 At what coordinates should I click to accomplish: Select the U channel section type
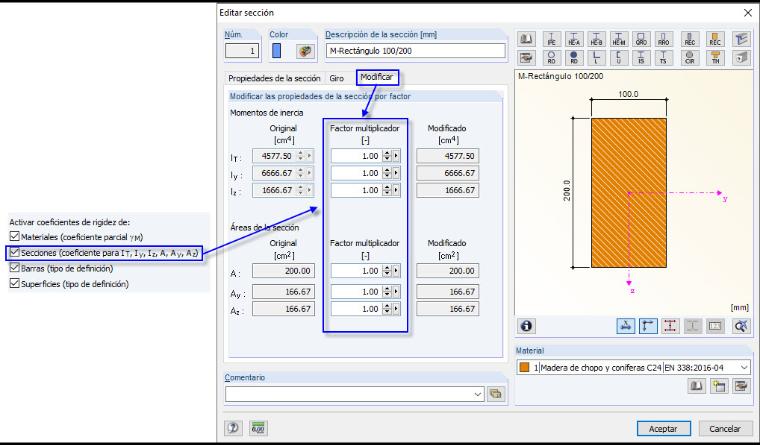click(619, 58)
